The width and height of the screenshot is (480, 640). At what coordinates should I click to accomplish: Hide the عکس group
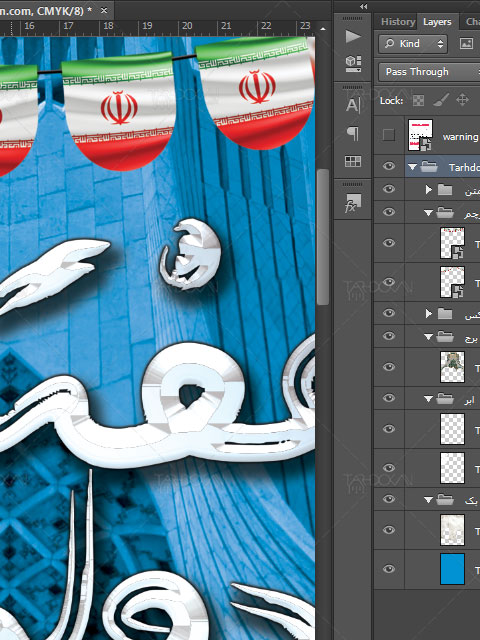[389, 313]
